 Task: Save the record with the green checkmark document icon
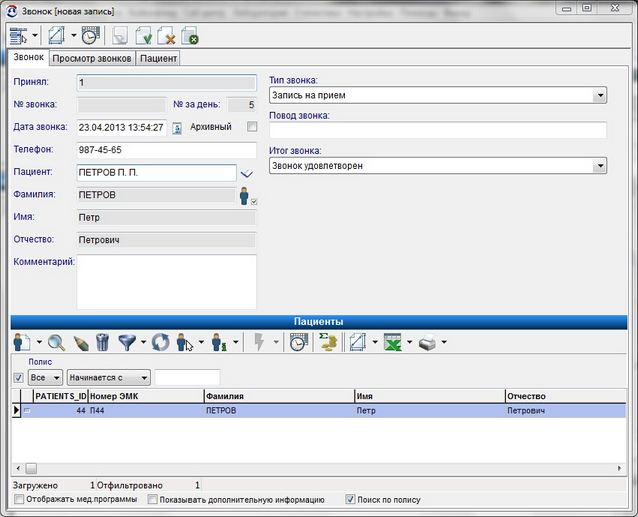coord(143,36)
